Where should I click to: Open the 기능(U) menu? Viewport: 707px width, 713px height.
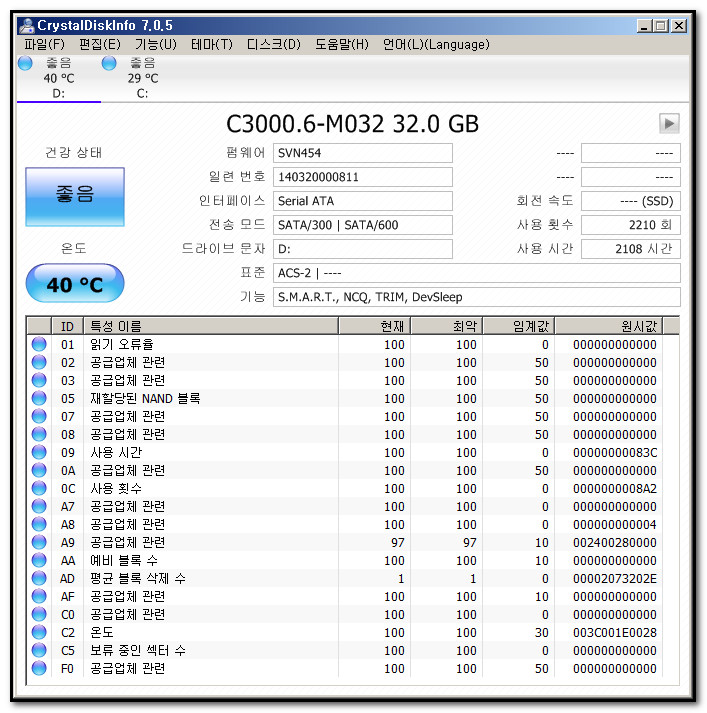tap(155, 45)
